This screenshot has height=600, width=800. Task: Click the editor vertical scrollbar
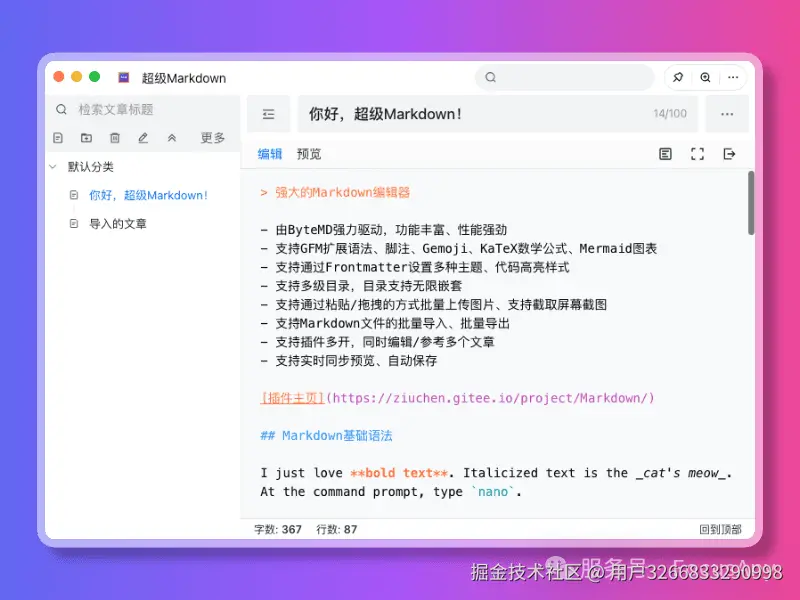click(751, 203)
